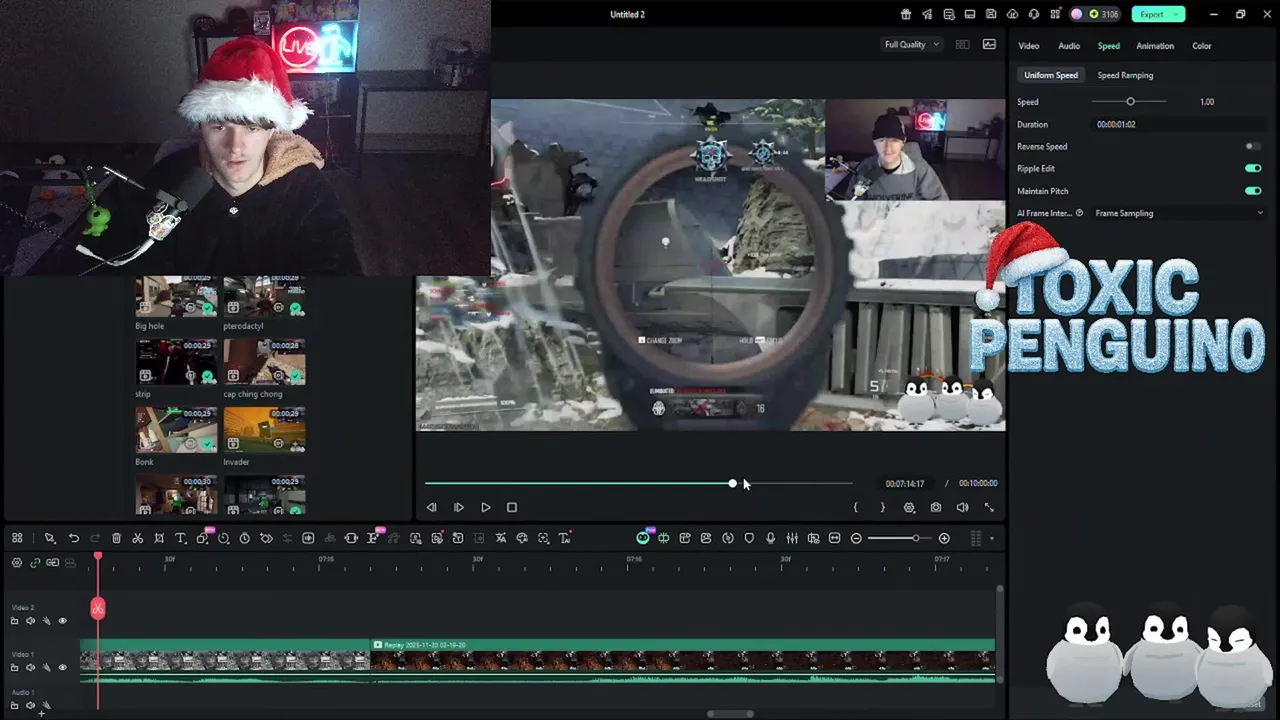Hide the Video 1 track with eye icon
This screenshot has height=720, width=1280.
click(x=62, y=668)
